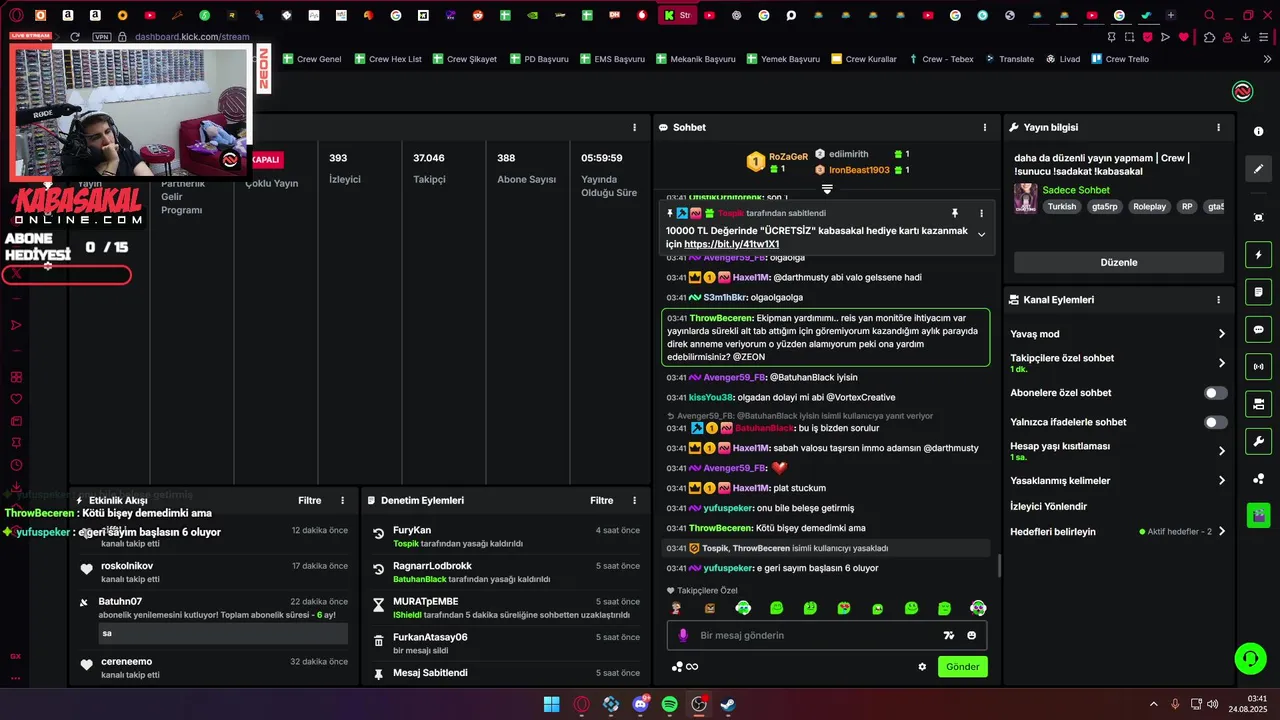The height and width of the screenshot is (720, 1280).
Task: Click the profile avatar icon at top right
Action: (x=1242, y=92)
